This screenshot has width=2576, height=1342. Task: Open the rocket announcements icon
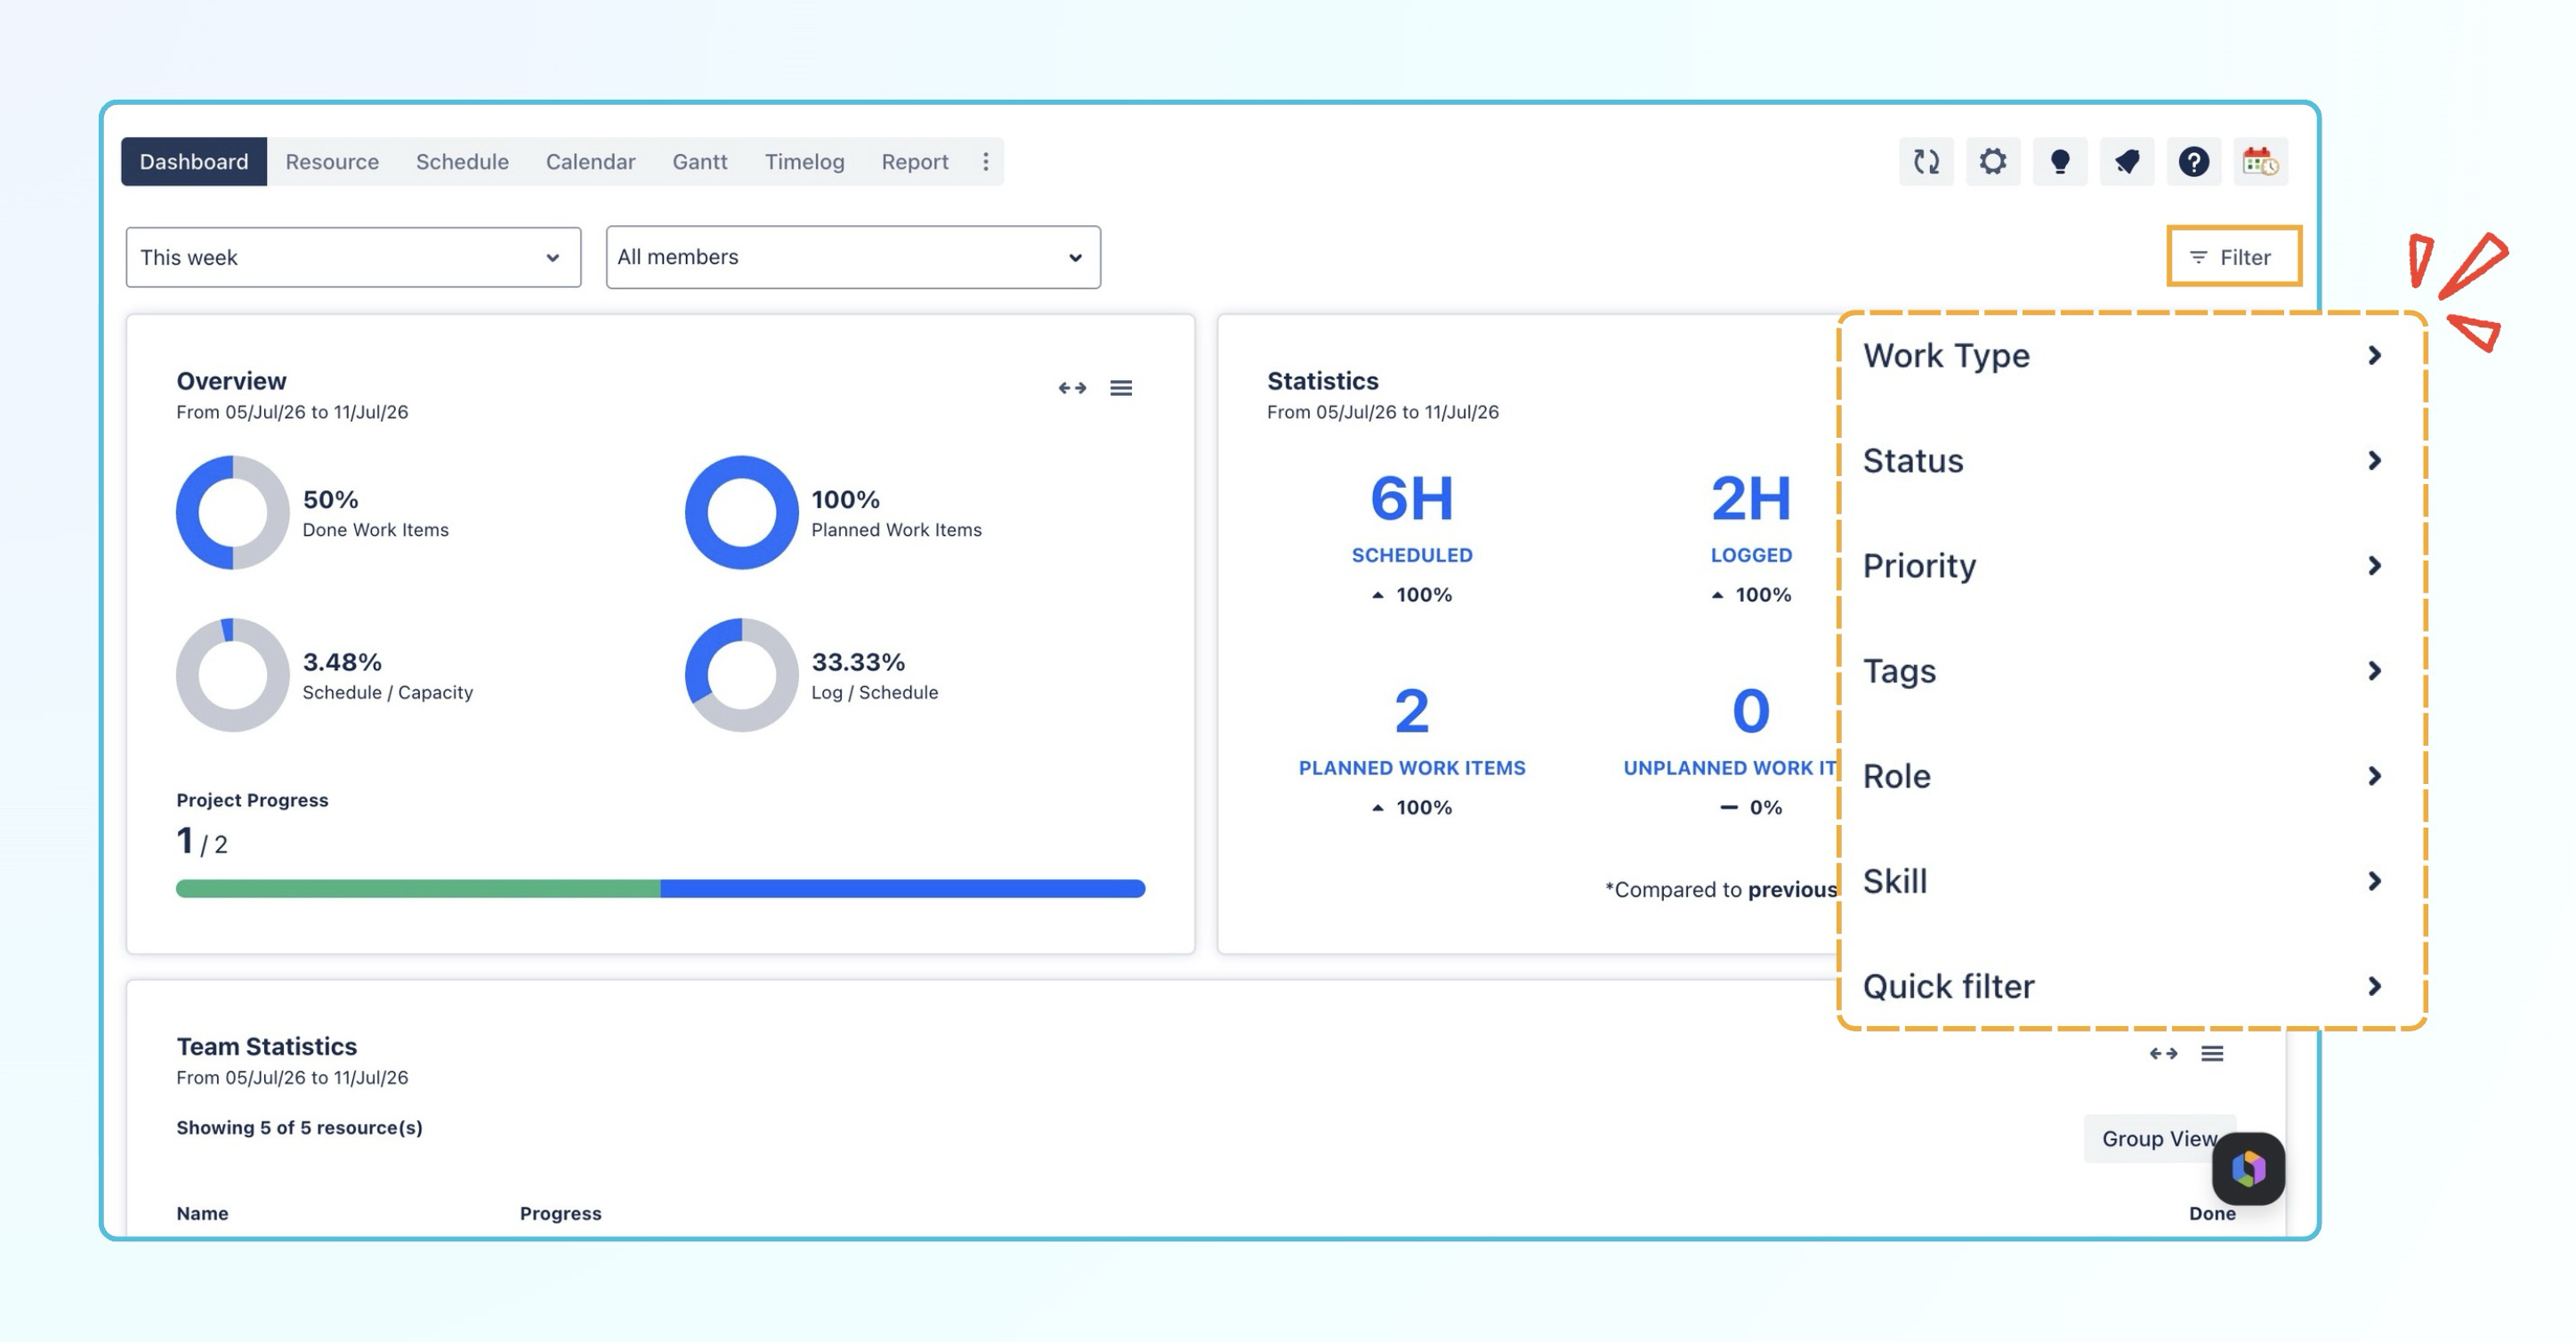[2127, 162]
